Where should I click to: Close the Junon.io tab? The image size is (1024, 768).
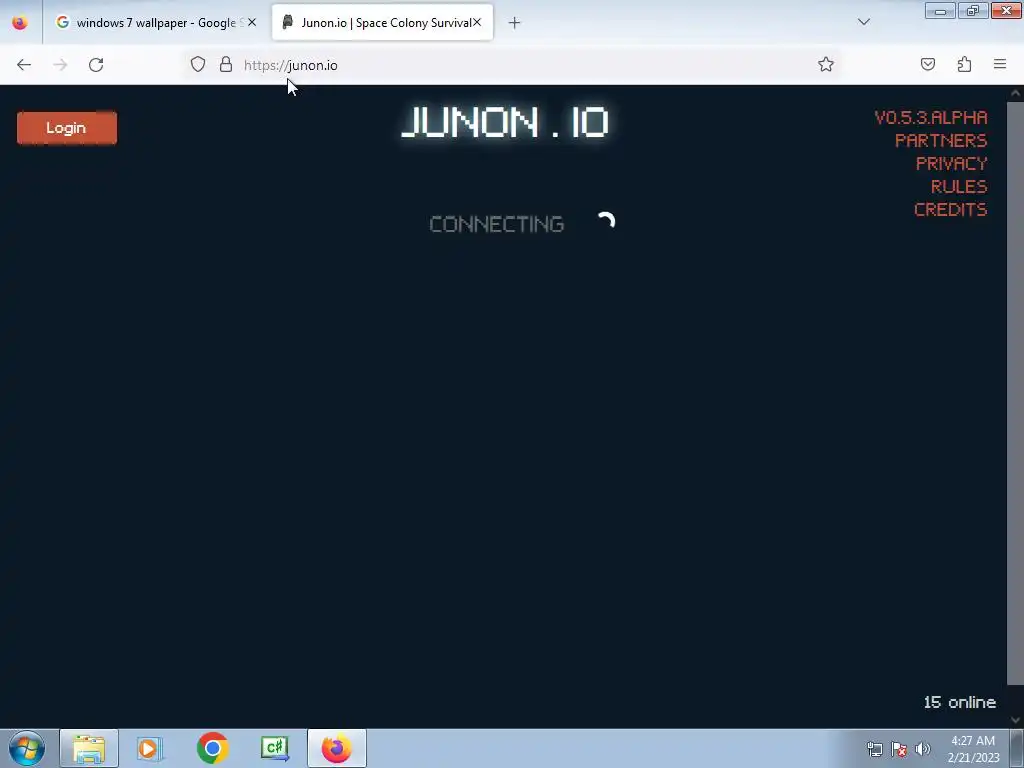click(x=477, y=23)
